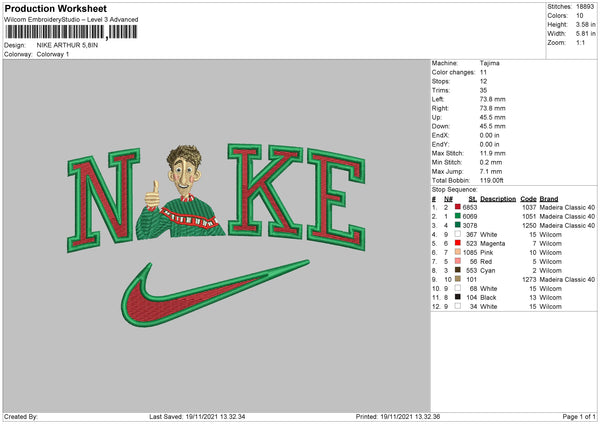
Task: Select the "Black" description
Action: 488,297
